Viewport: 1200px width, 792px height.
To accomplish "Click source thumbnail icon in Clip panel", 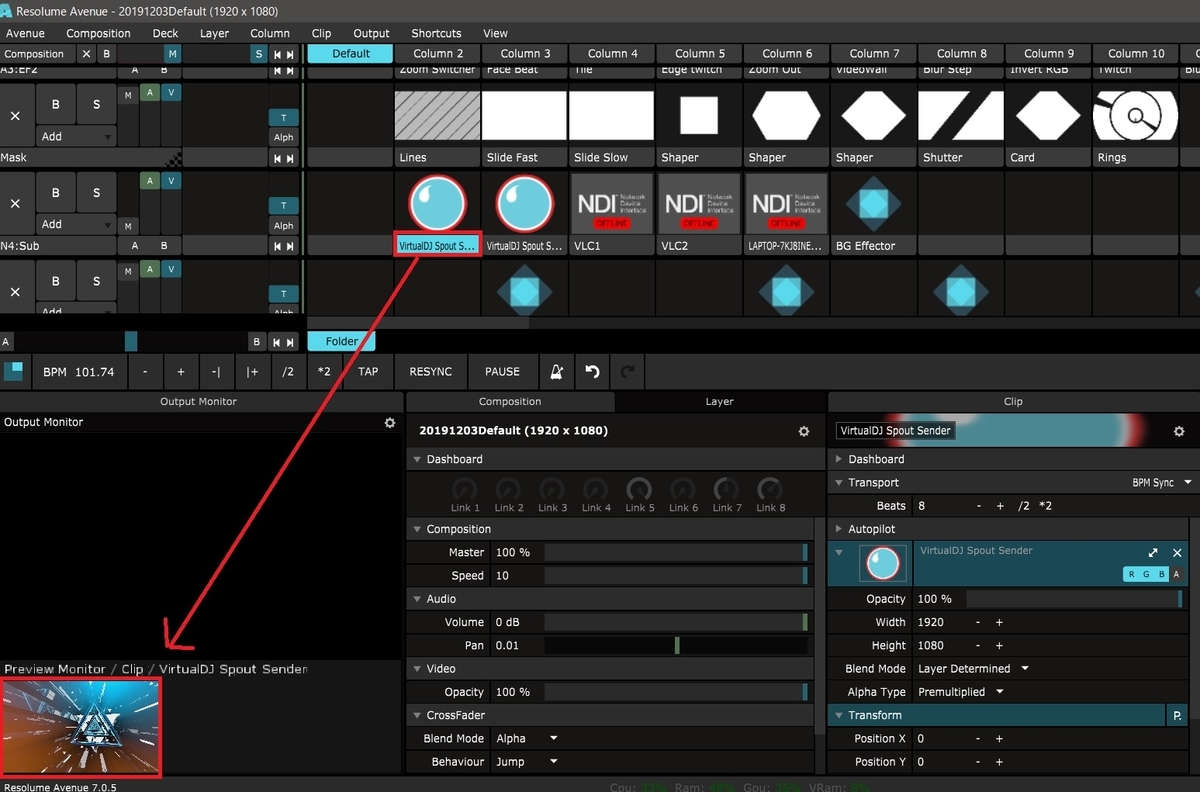I will 883,564.
